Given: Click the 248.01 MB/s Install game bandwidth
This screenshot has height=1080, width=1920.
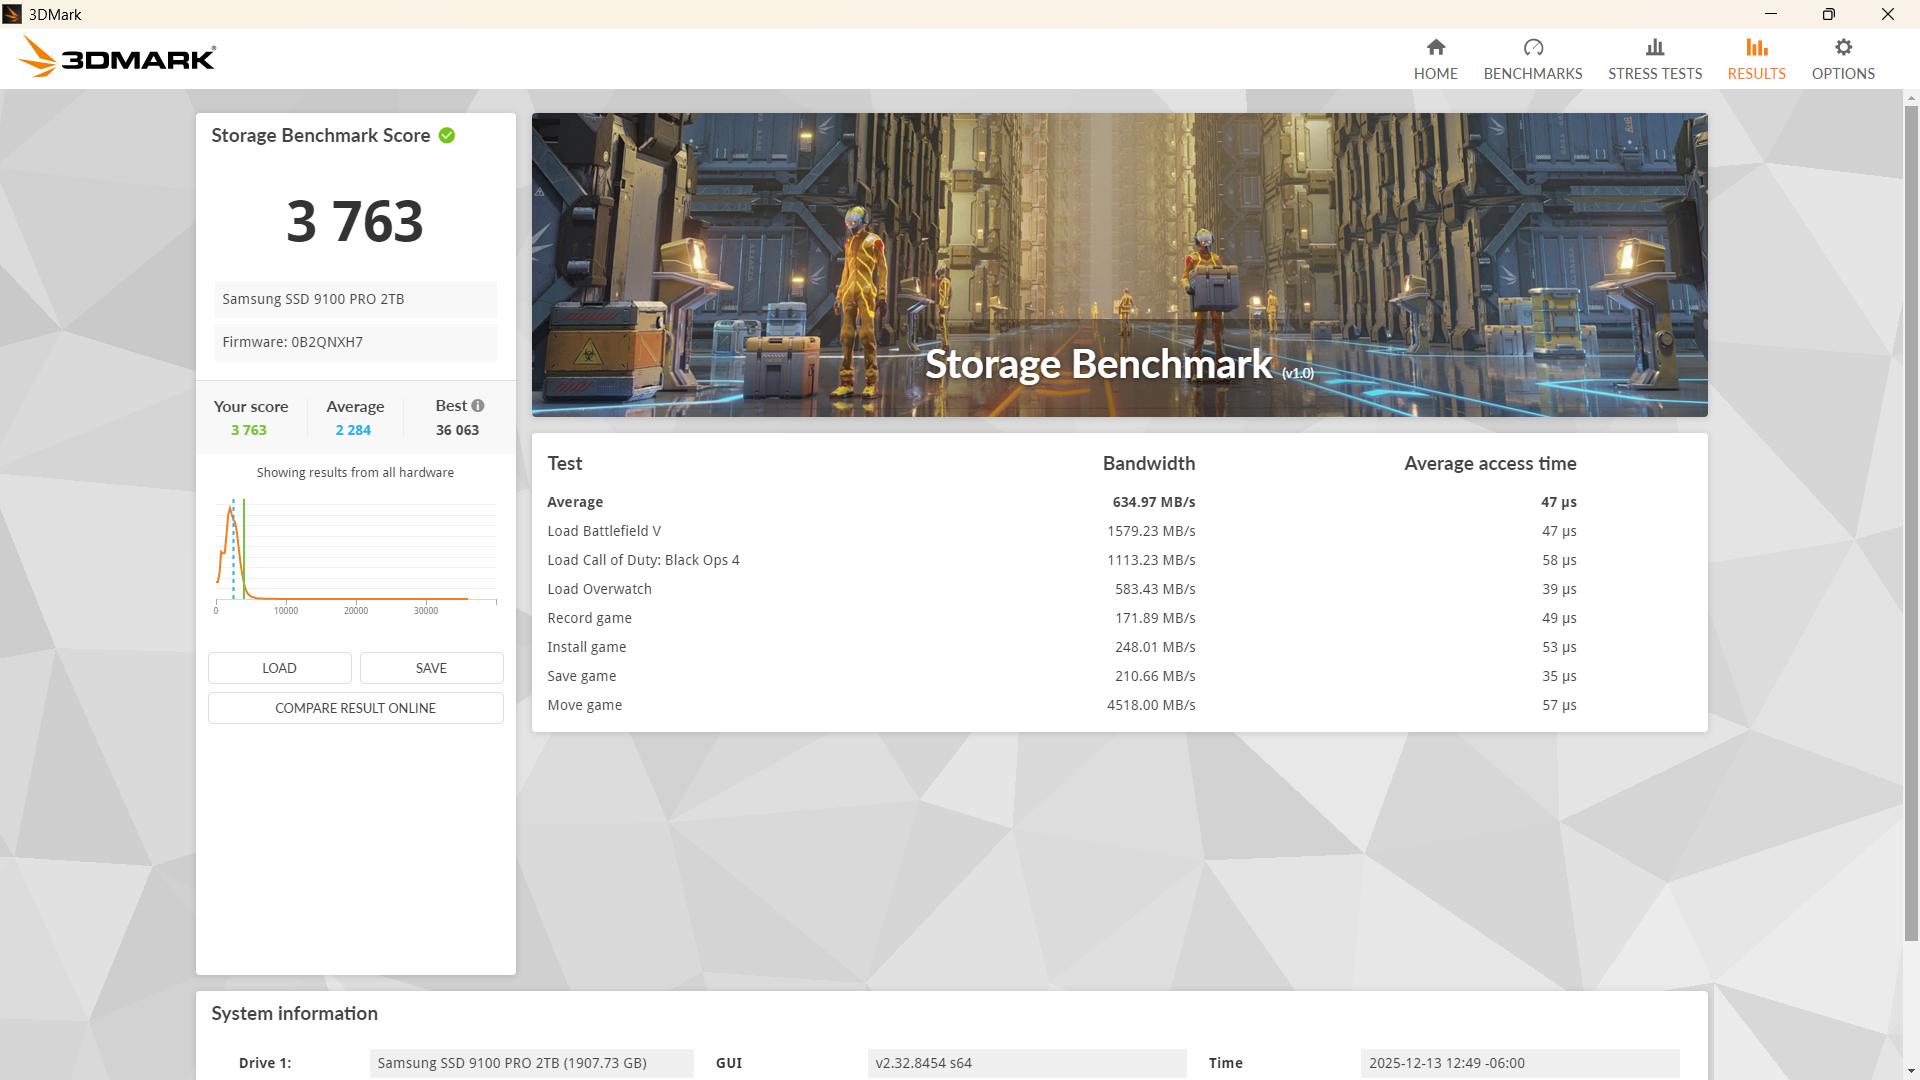Looking at the screenshot, I should click(1155, 647).
